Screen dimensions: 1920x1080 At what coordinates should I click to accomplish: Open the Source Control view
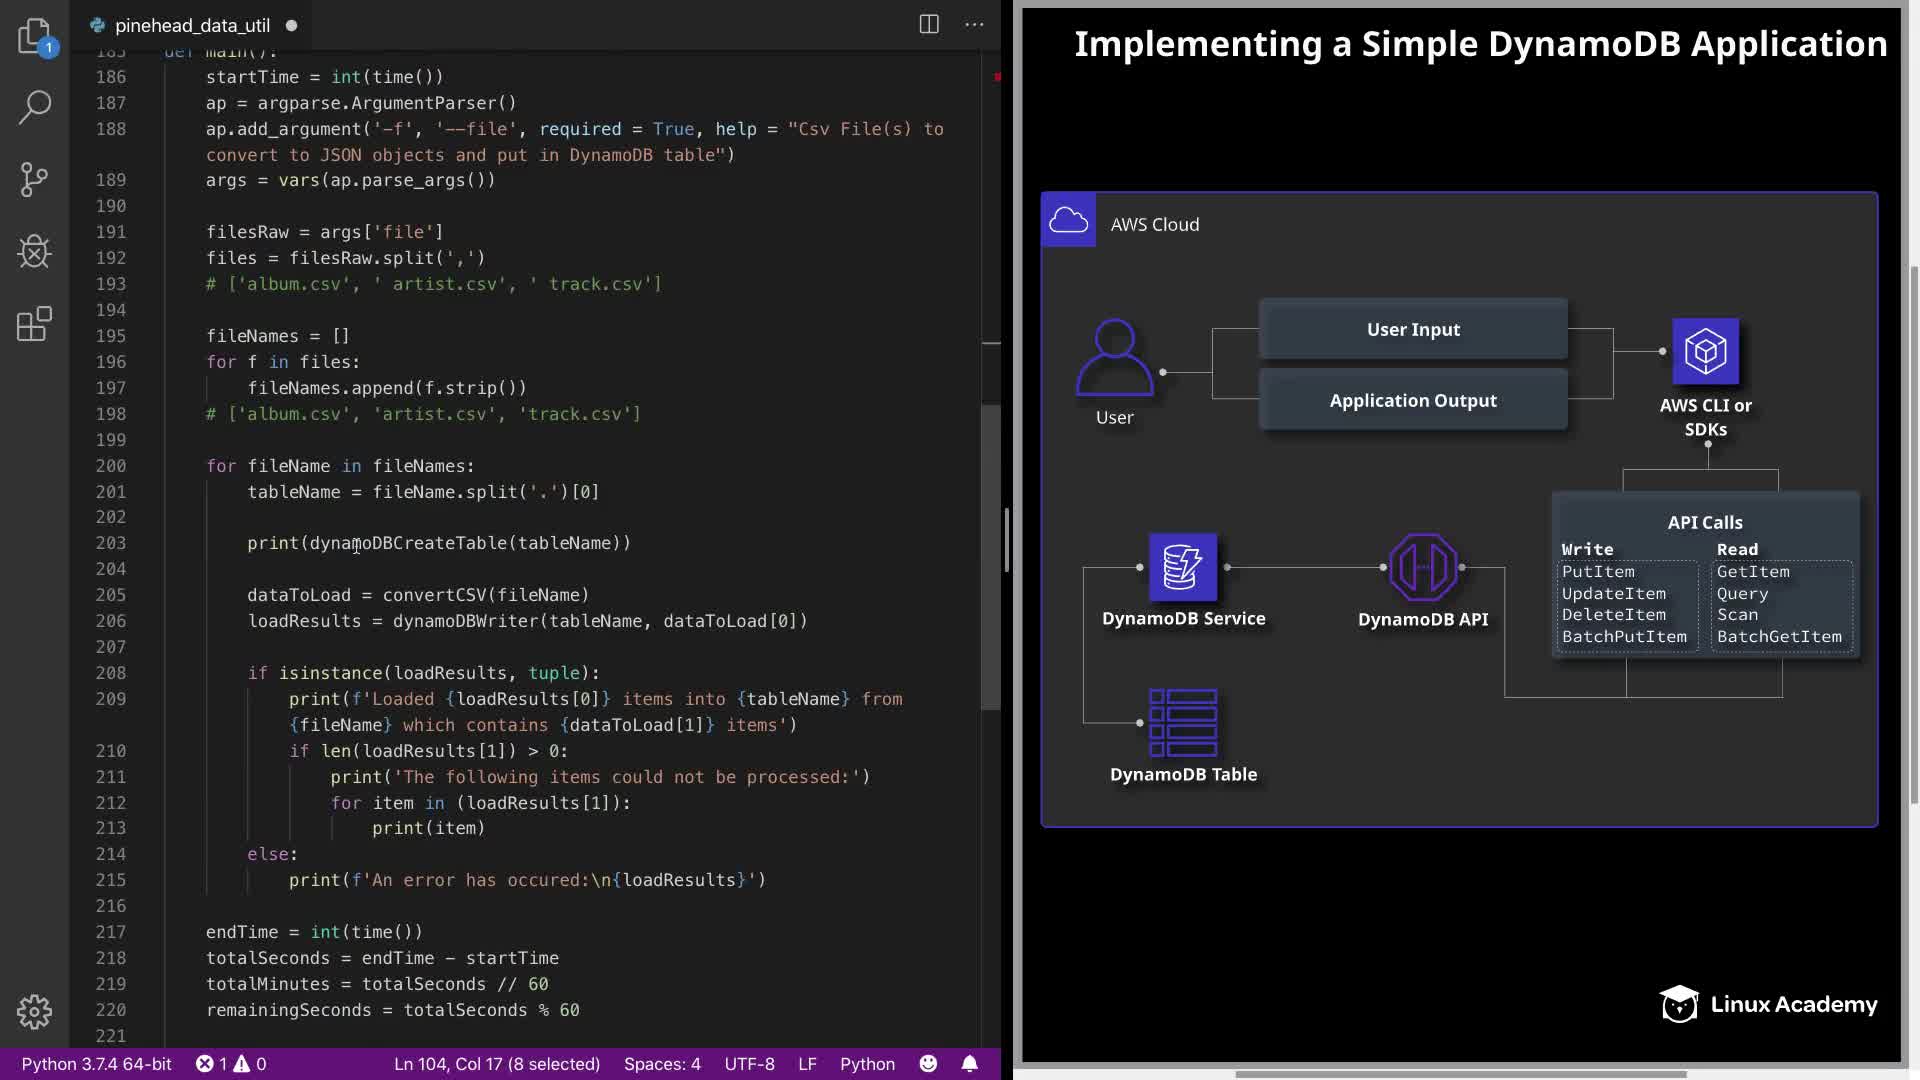click(34, 180)
